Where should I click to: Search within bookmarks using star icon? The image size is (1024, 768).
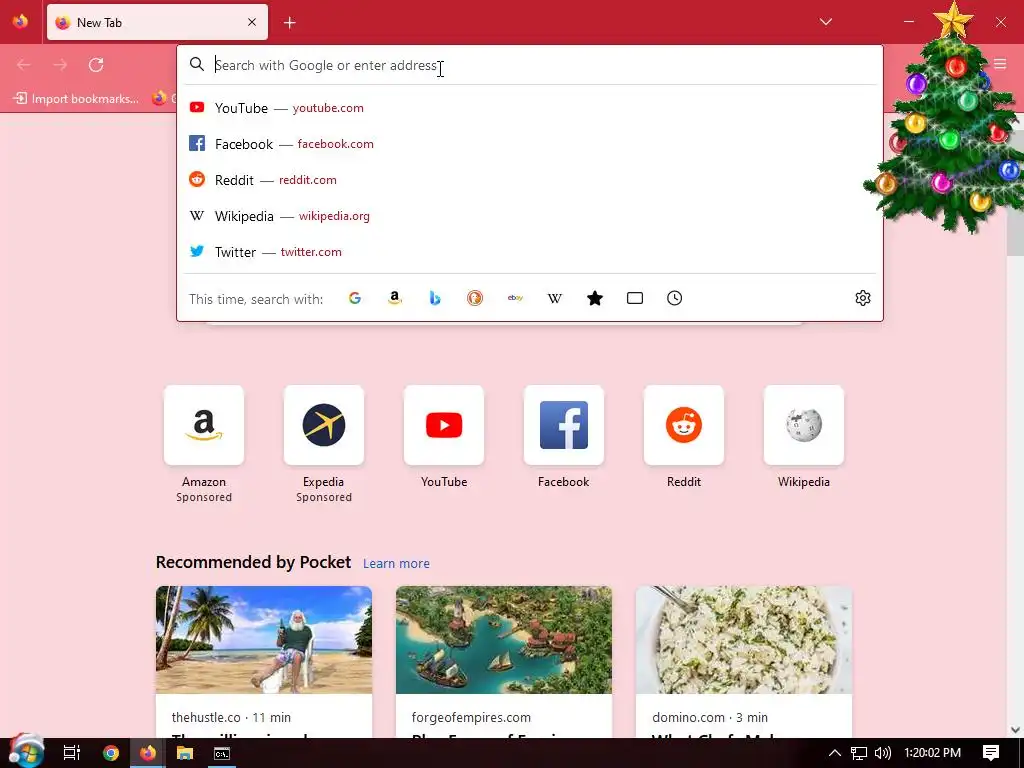point(595,298)
